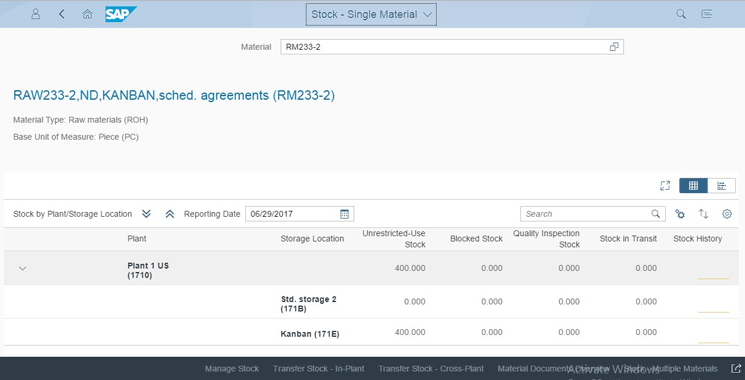Open the group settings icon beside search
This screenshot has height=380, width=745.
coord(680,214)
